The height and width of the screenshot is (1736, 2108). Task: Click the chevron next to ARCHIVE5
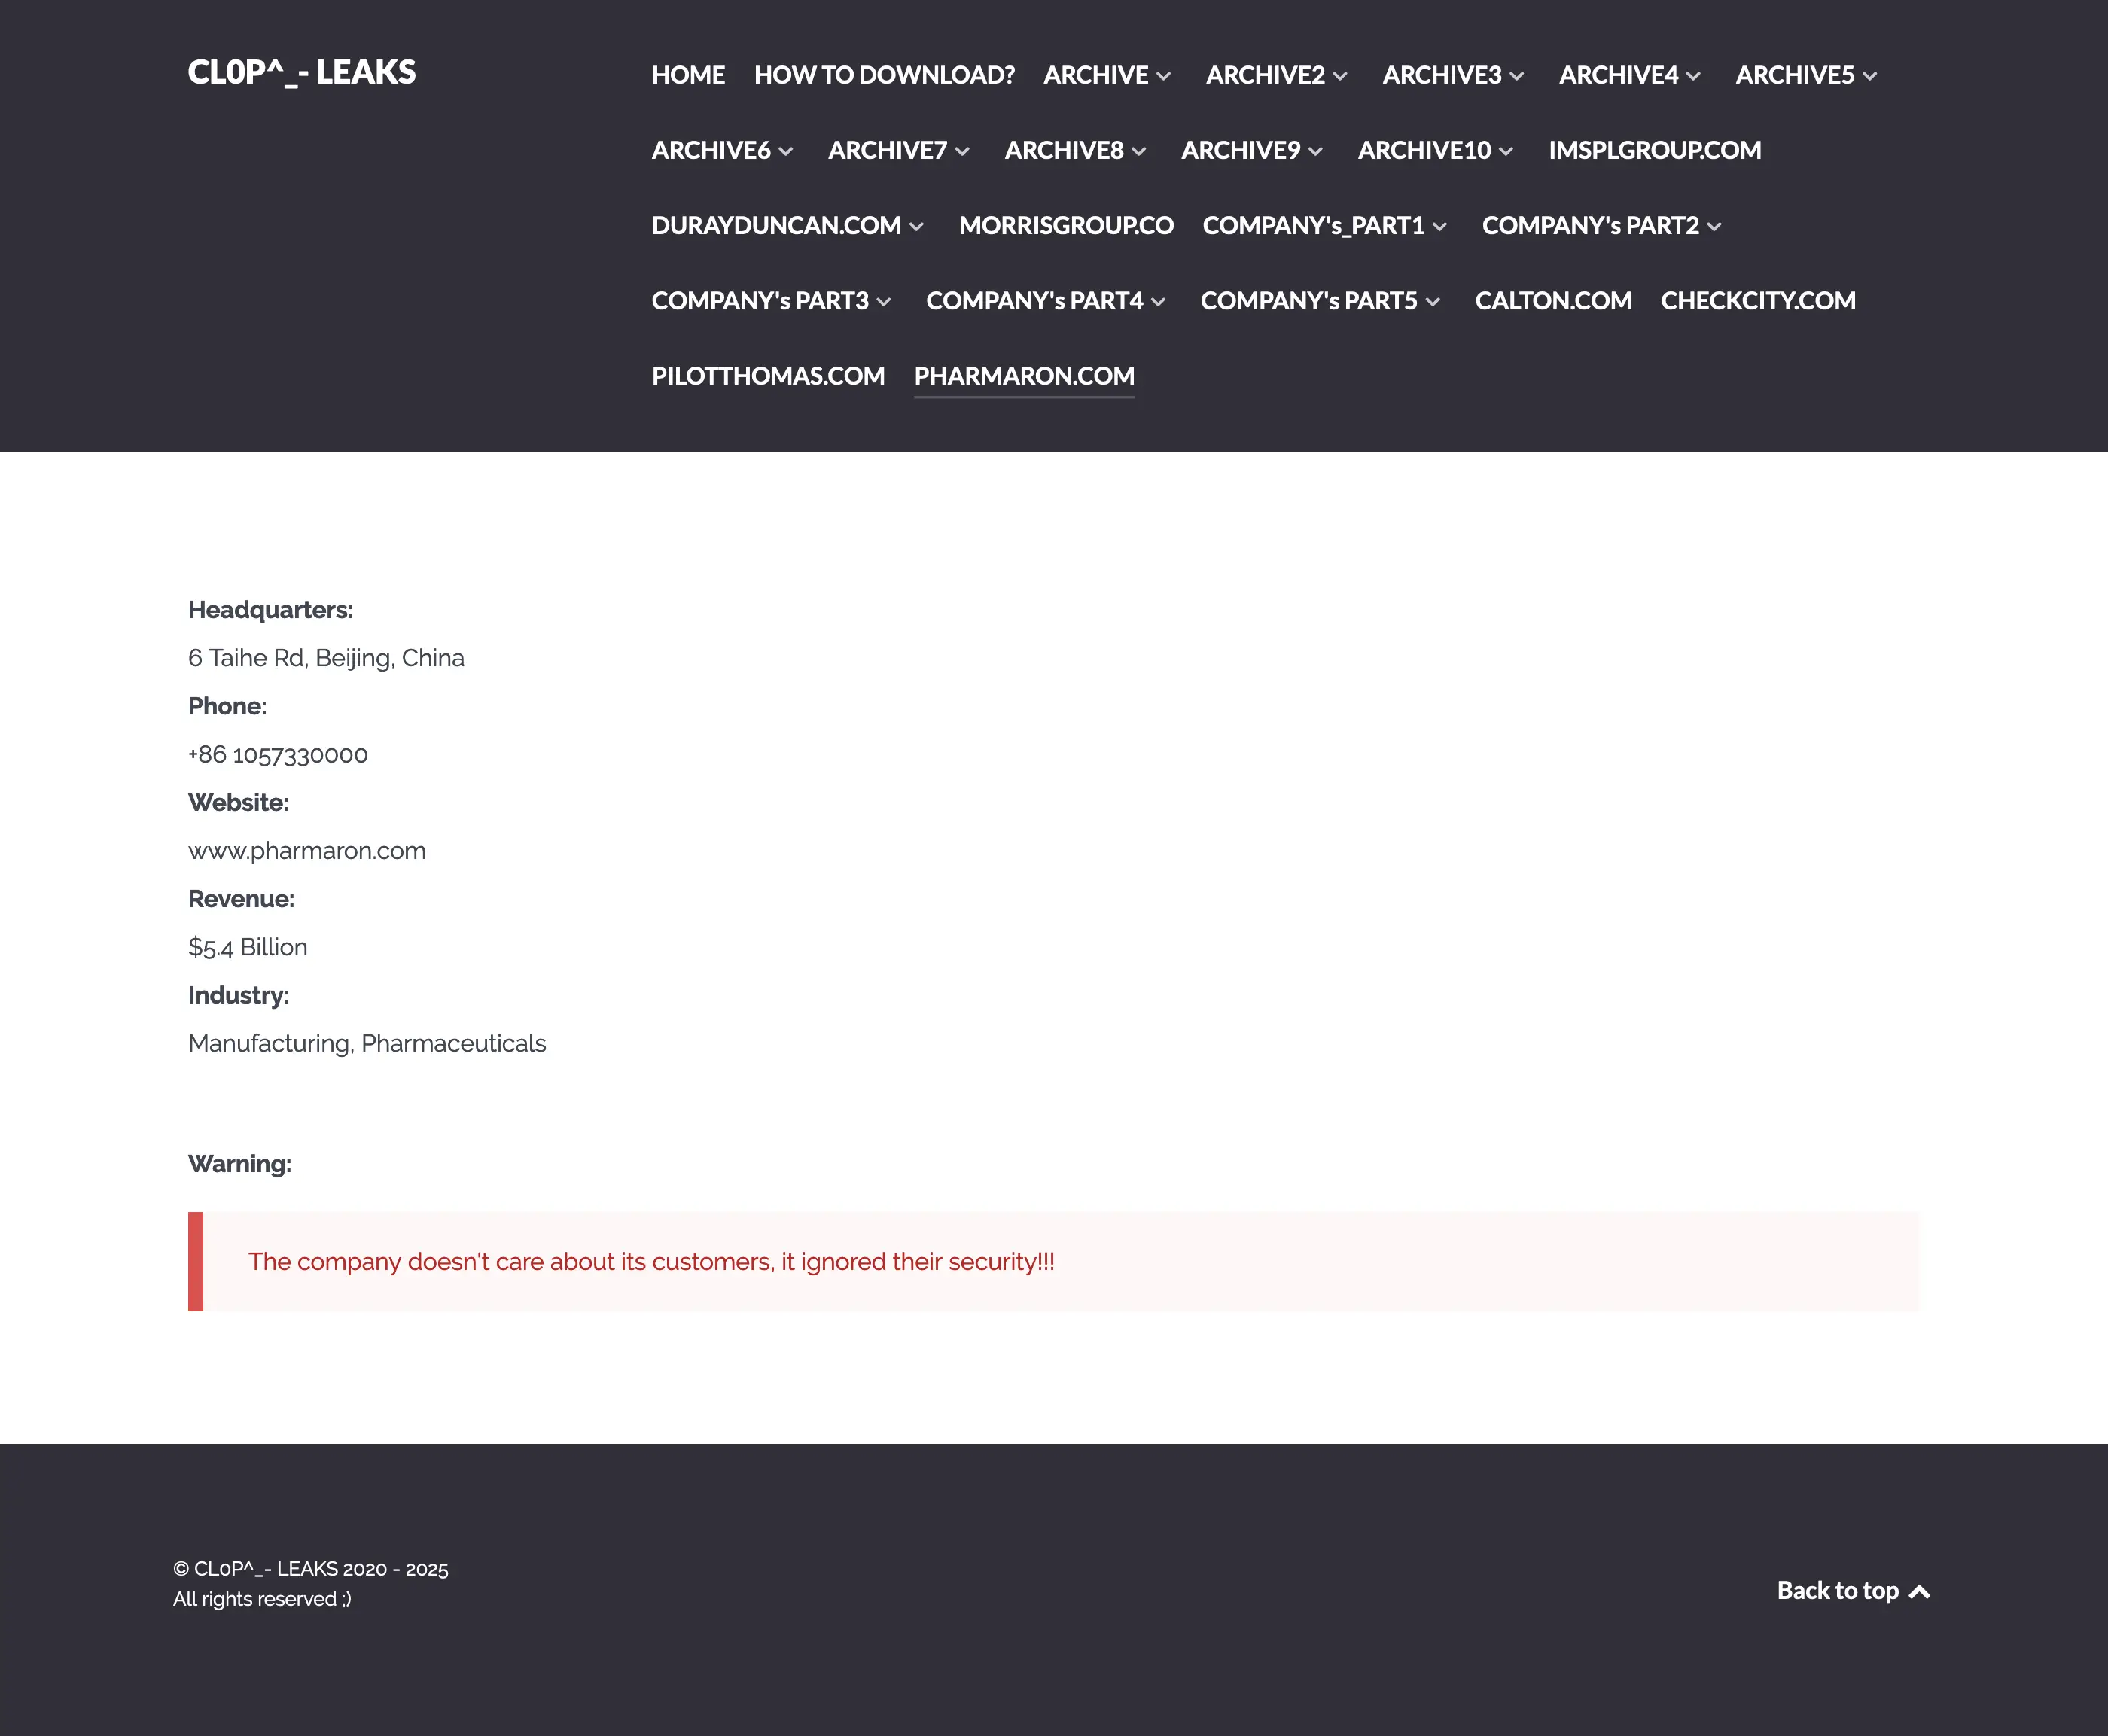click(x=1870, y=76)
